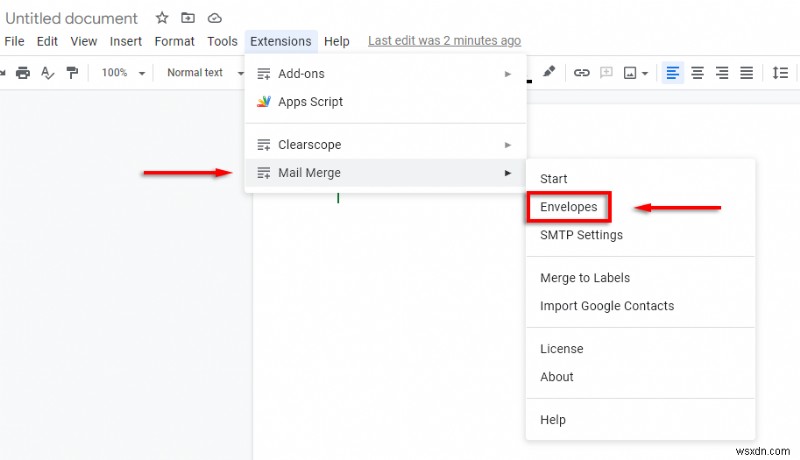The height and width of the screenshot is (460, 800).
Task: Print the document using printer icon
Action: click(23, 73)
